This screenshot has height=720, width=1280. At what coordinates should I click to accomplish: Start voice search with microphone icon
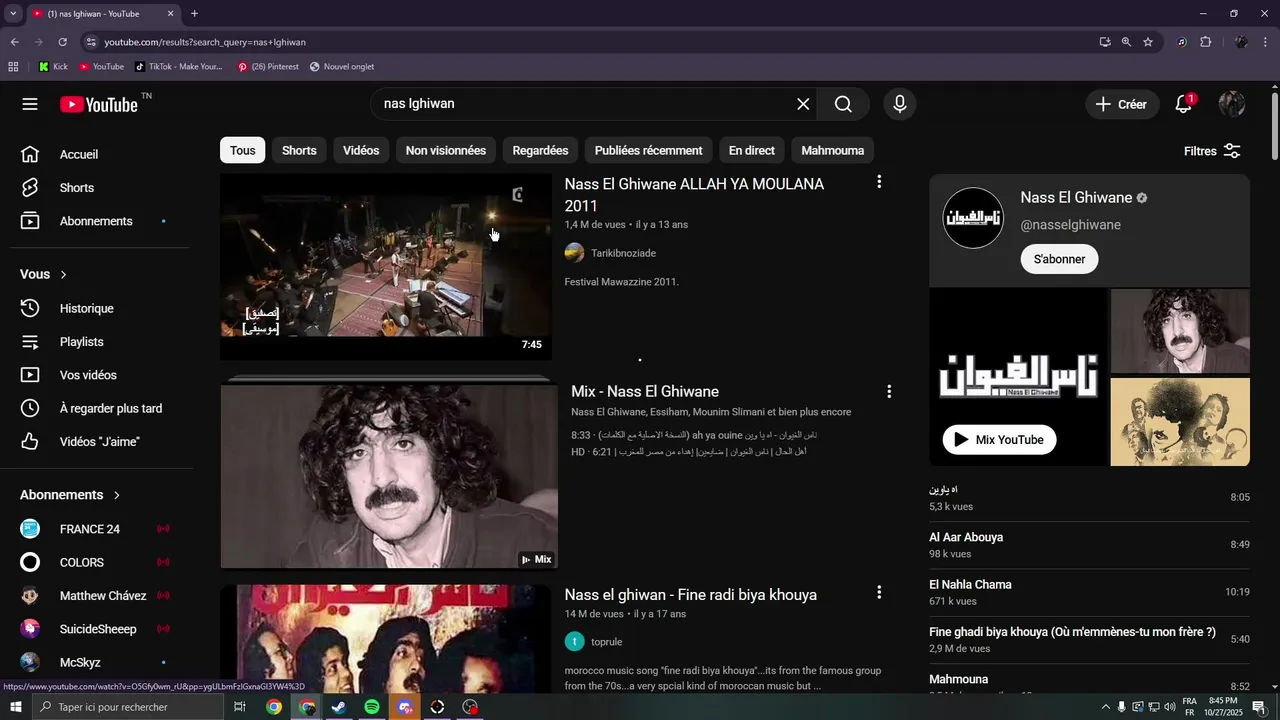pos(900,104)
